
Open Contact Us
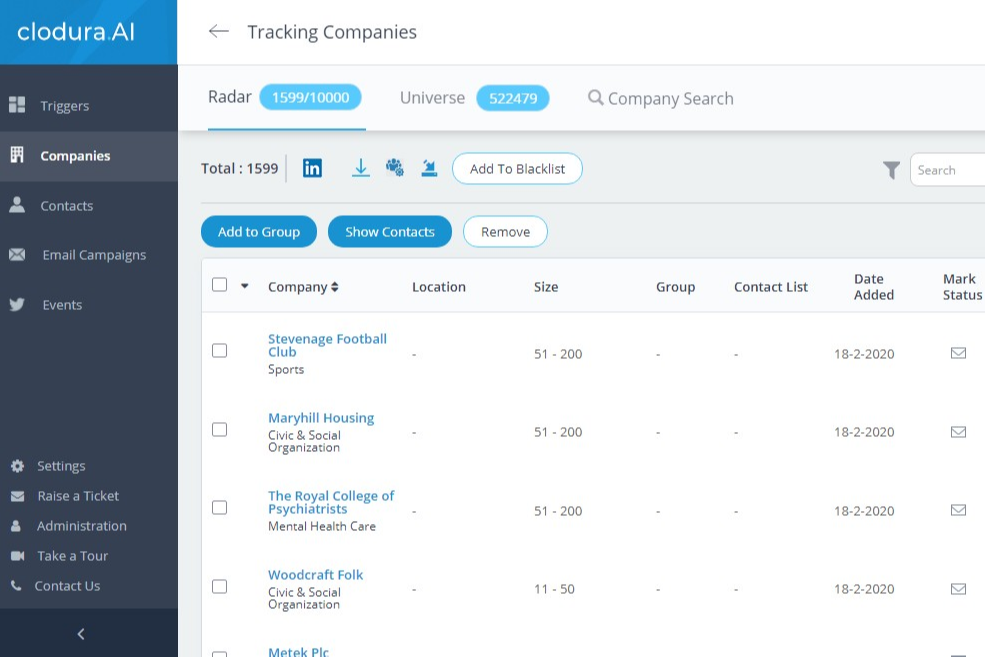pos(67,586)
